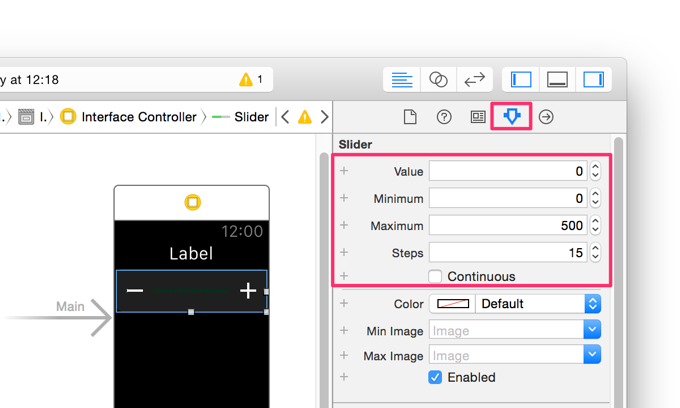The height and width of the screenshot is (408, 680).
Task: Select Slider in jump bar
Action: click(x=241, y=117)
